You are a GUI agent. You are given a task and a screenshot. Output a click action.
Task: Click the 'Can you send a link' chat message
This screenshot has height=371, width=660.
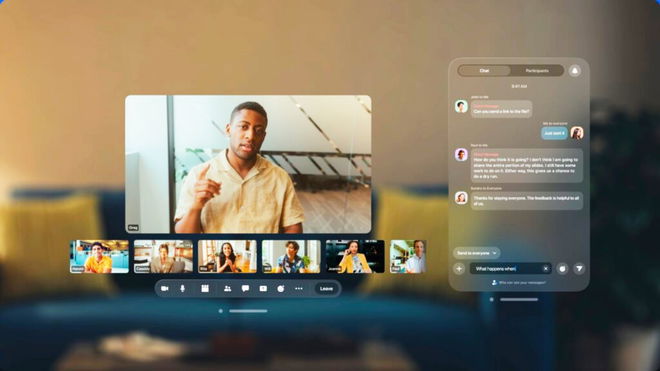tap(501, 109)
